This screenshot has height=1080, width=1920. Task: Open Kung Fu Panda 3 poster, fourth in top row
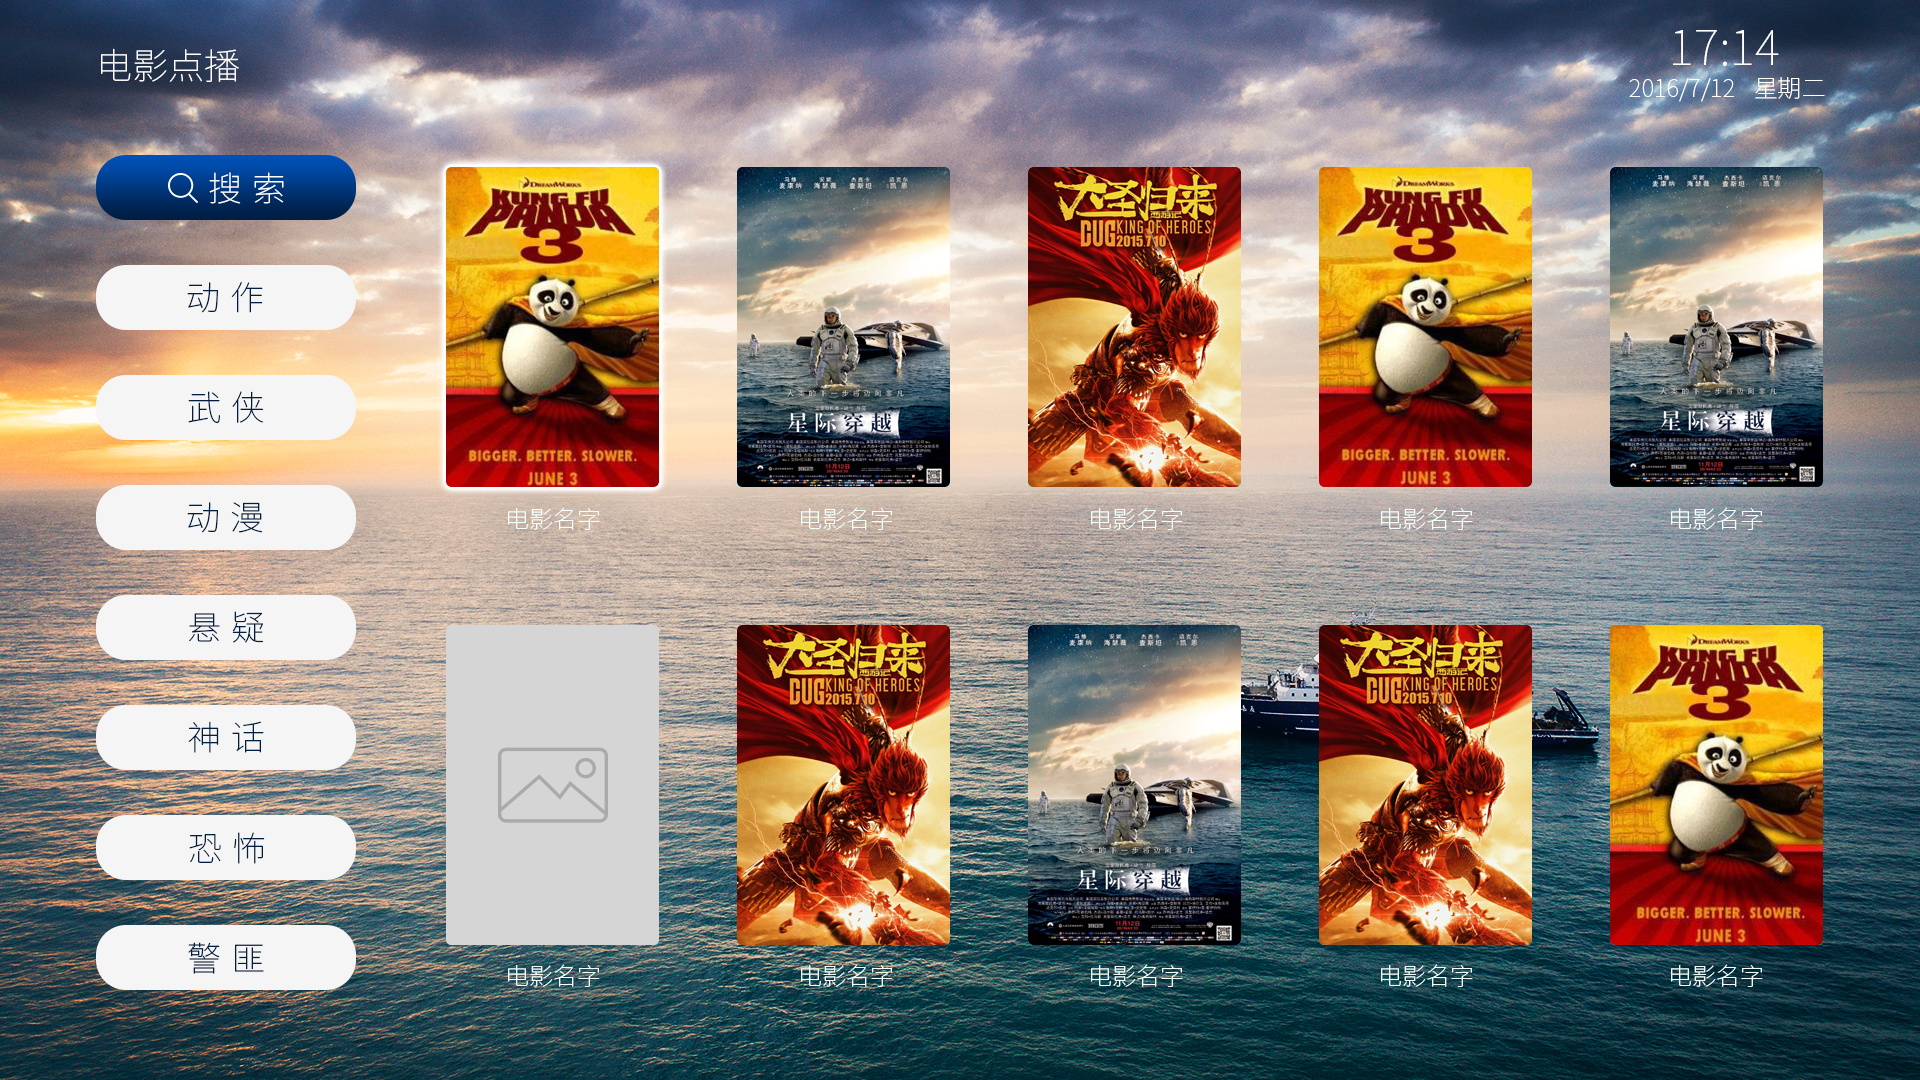coord(1425,327)
